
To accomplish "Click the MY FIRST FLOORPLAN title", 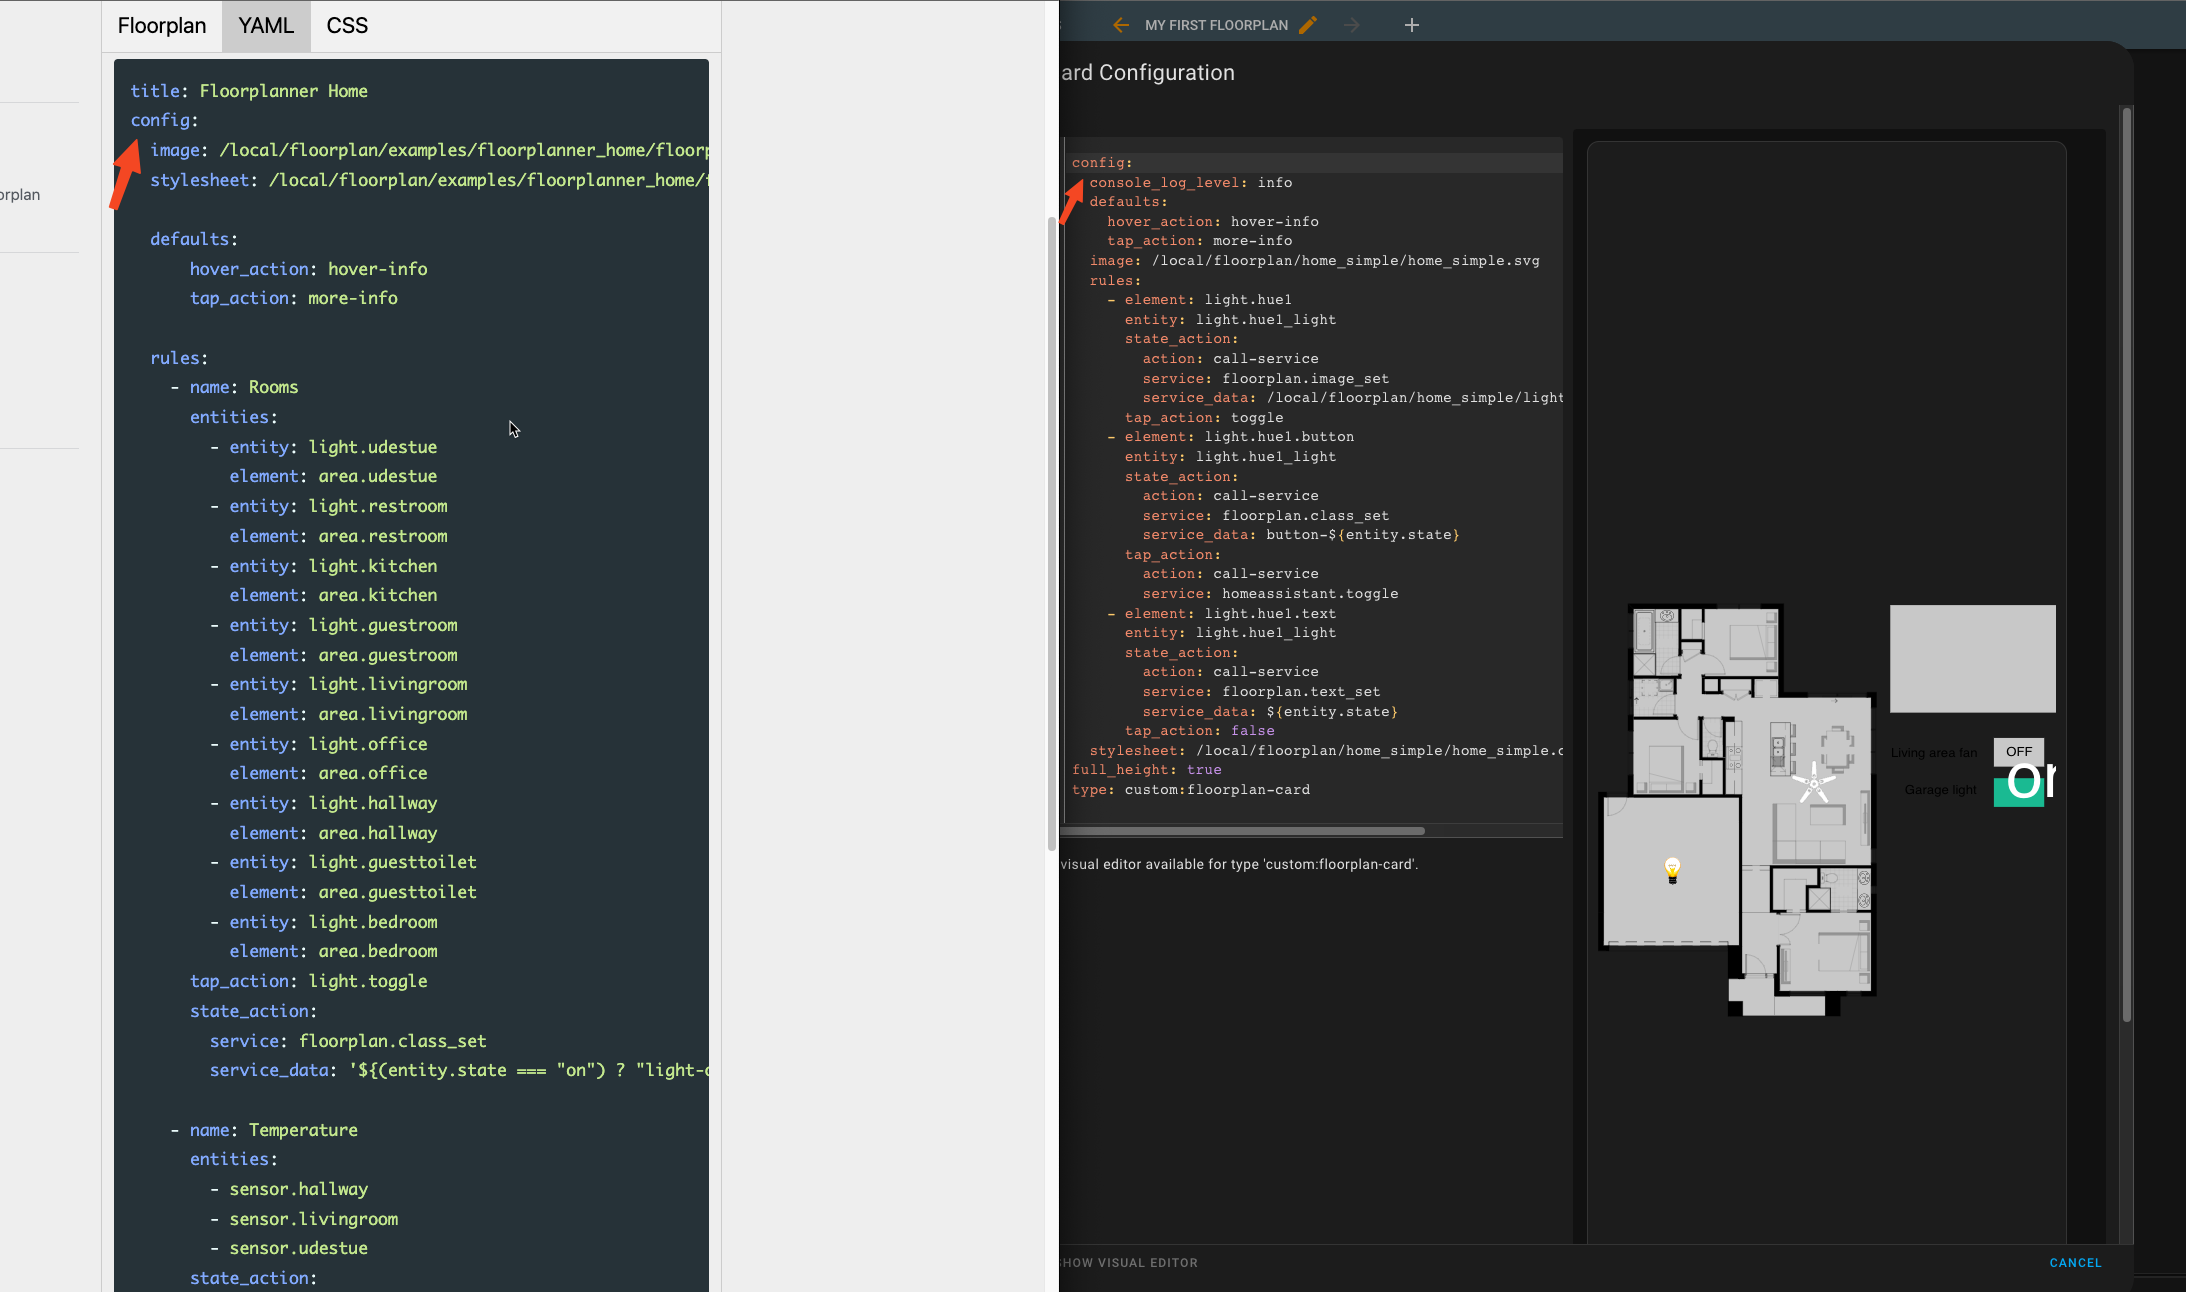I will (x=1216, y=25).
